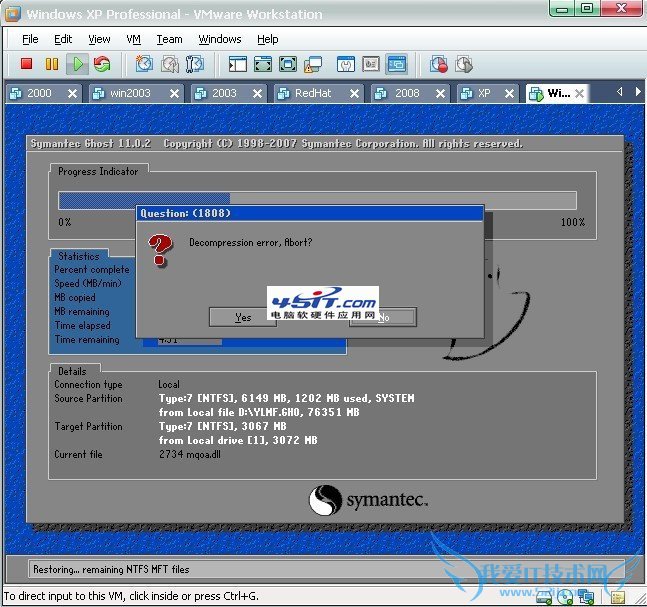647x607 pixels.
Task: Close the XP tab
Action: 509,93
